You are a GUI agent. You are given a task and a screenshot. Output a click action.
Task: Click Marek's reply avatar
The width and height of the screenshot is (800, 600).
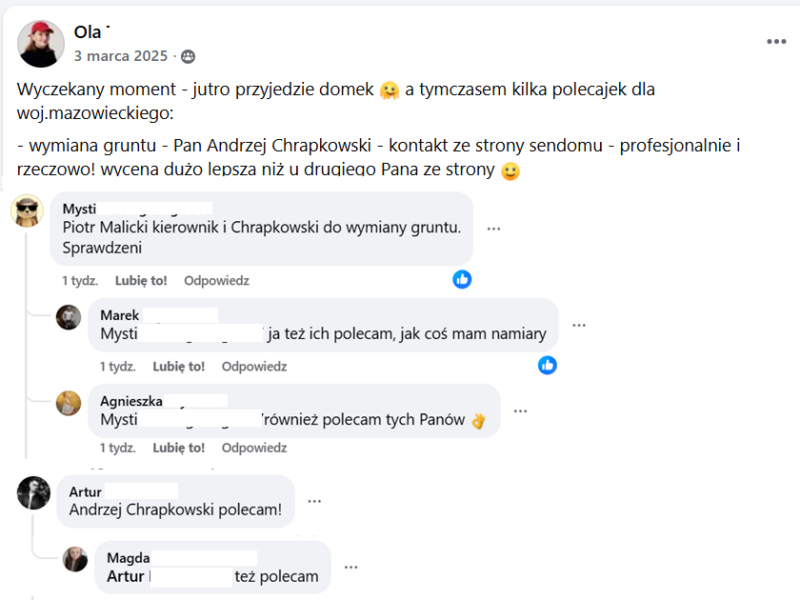click(69, 318)
